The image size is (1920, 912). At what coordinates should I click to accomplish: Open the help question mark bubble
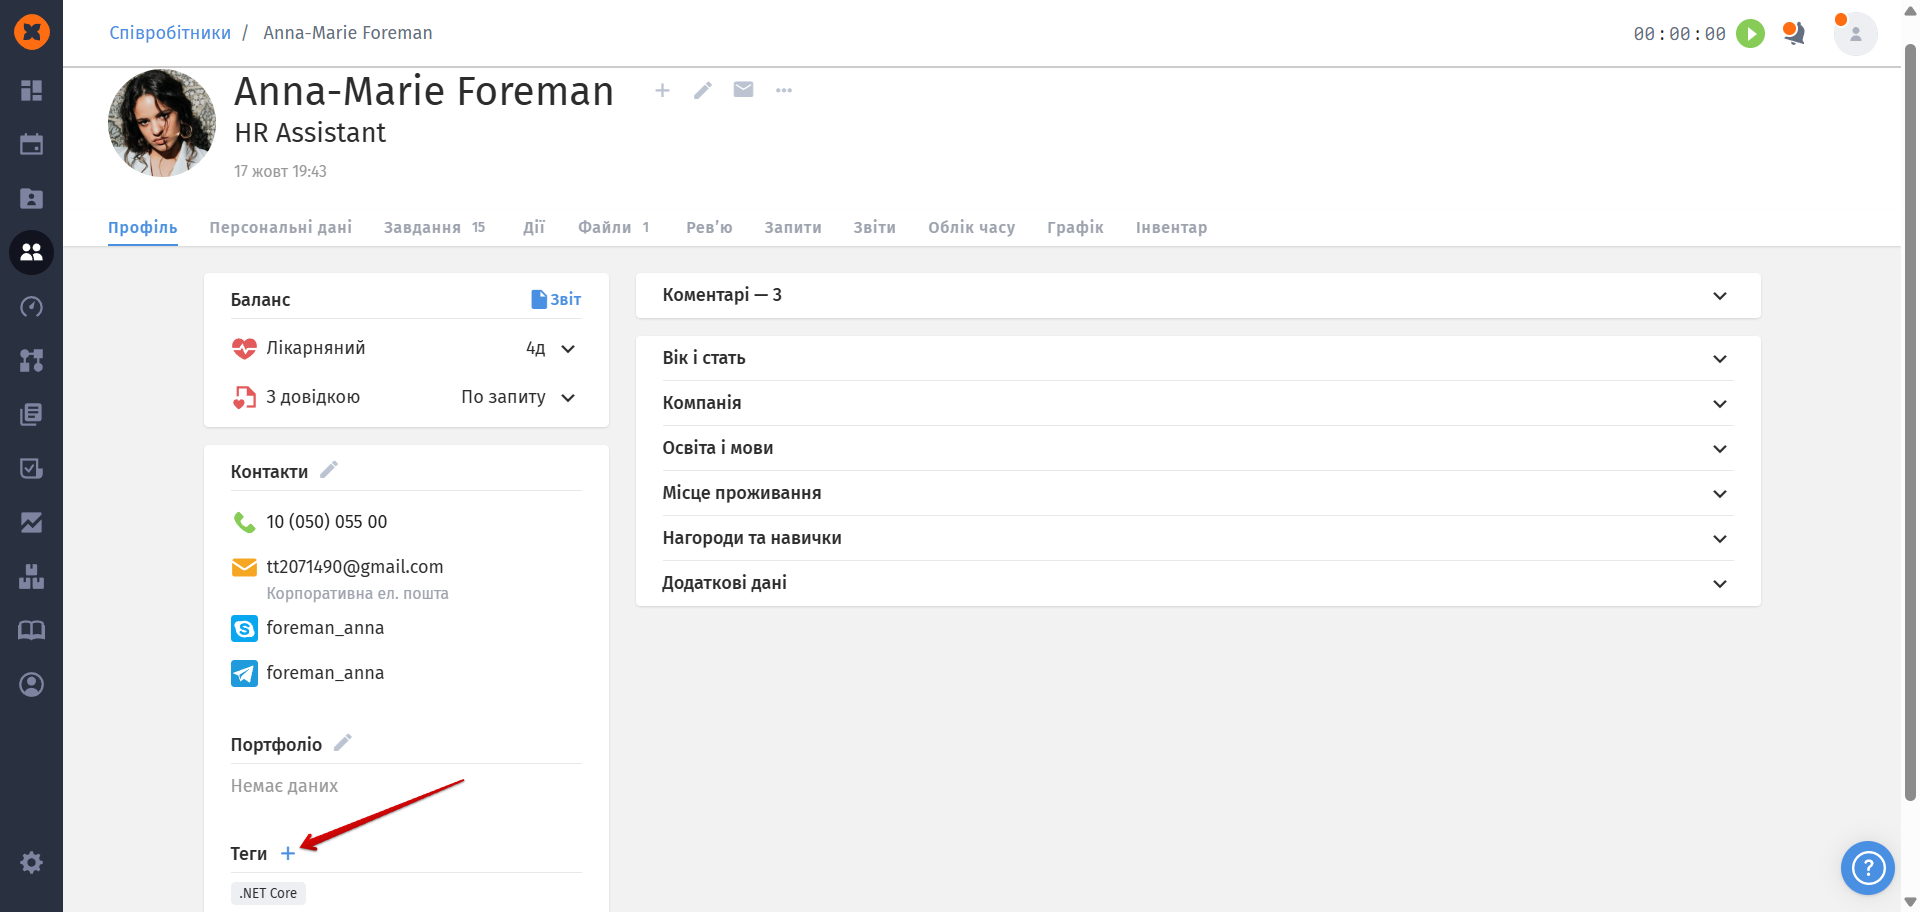click(1867, 867)
